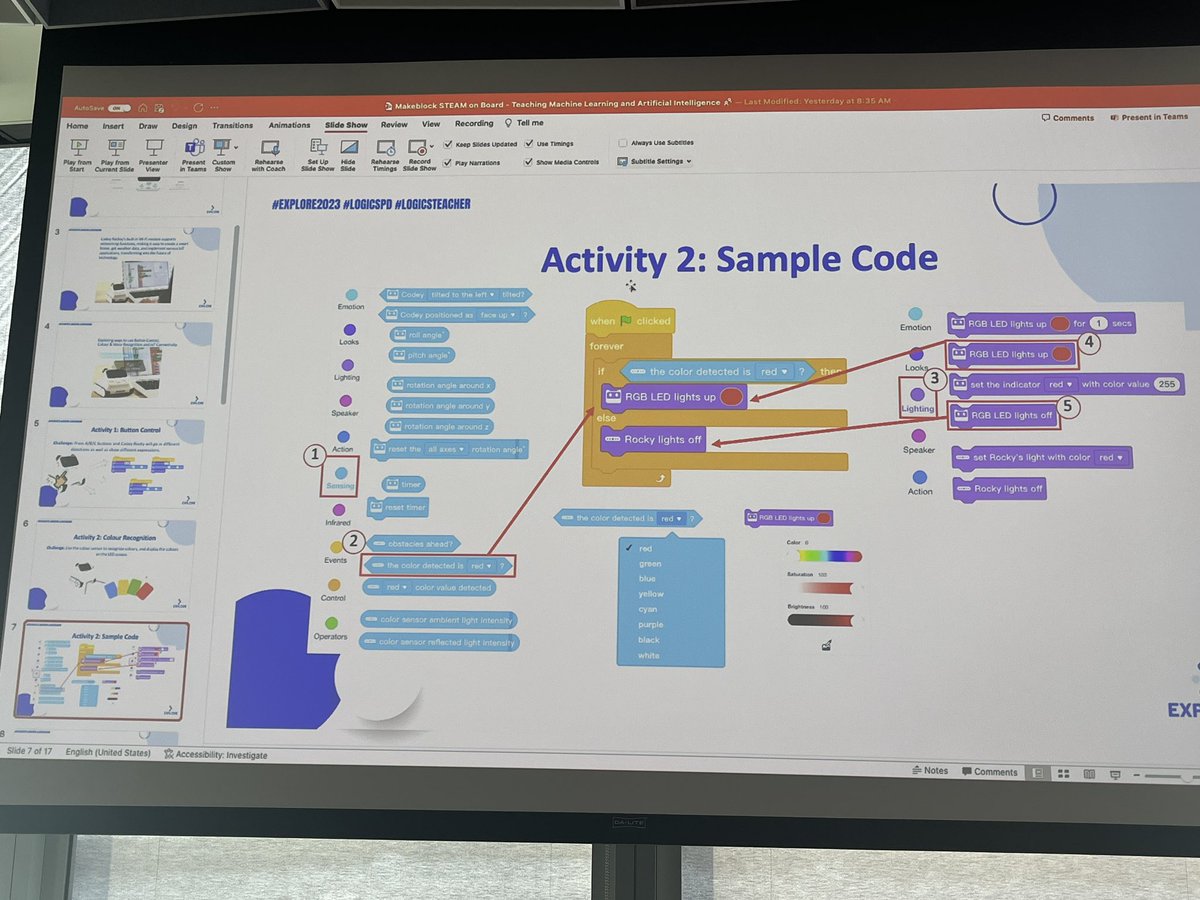Open the Review tab

(x=394, y=124)
